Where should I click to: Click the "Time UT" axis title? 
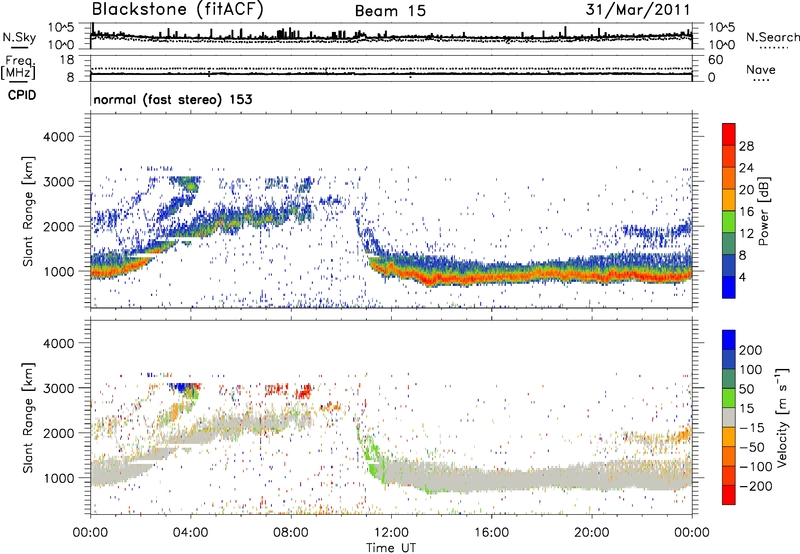coord(391,548)
